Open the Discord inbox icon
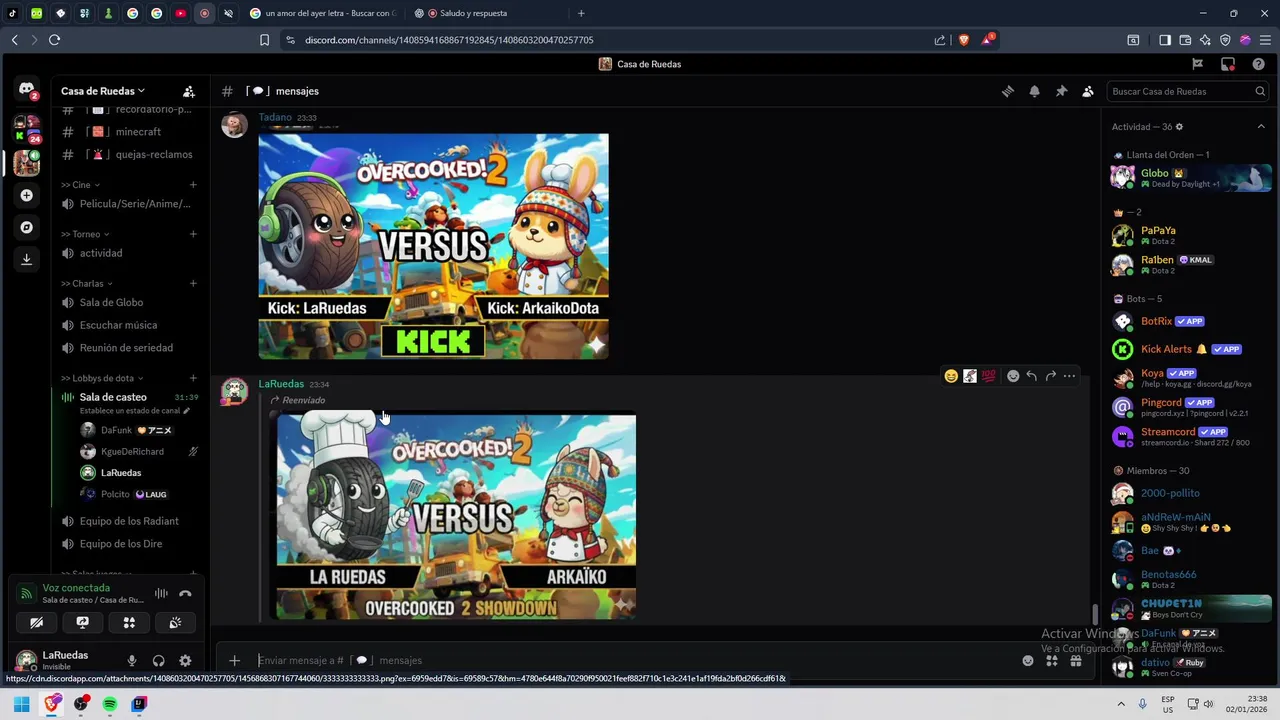This screenshot has width=1280, height=720. (1228, 64)
